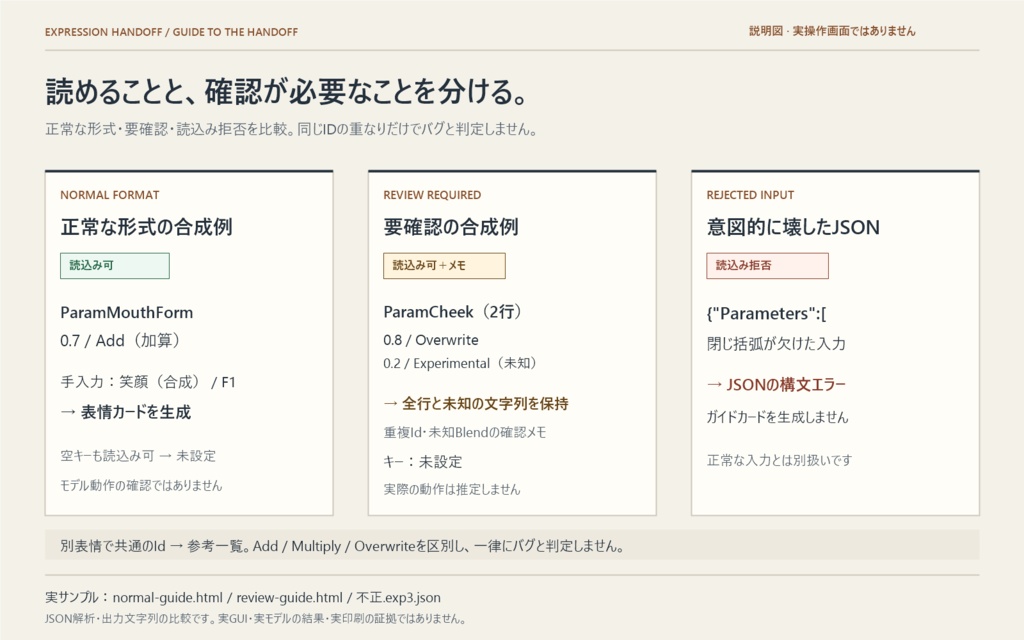Click 'モデル動作の確認ではありません'
This screenshot has height=640, width=1024.
coord(141,485)
